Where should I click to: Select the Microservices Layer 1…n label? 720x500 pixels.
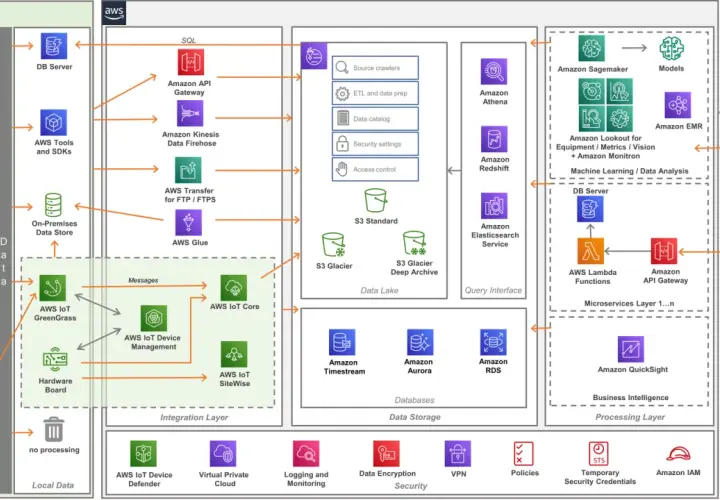(629, 303)
